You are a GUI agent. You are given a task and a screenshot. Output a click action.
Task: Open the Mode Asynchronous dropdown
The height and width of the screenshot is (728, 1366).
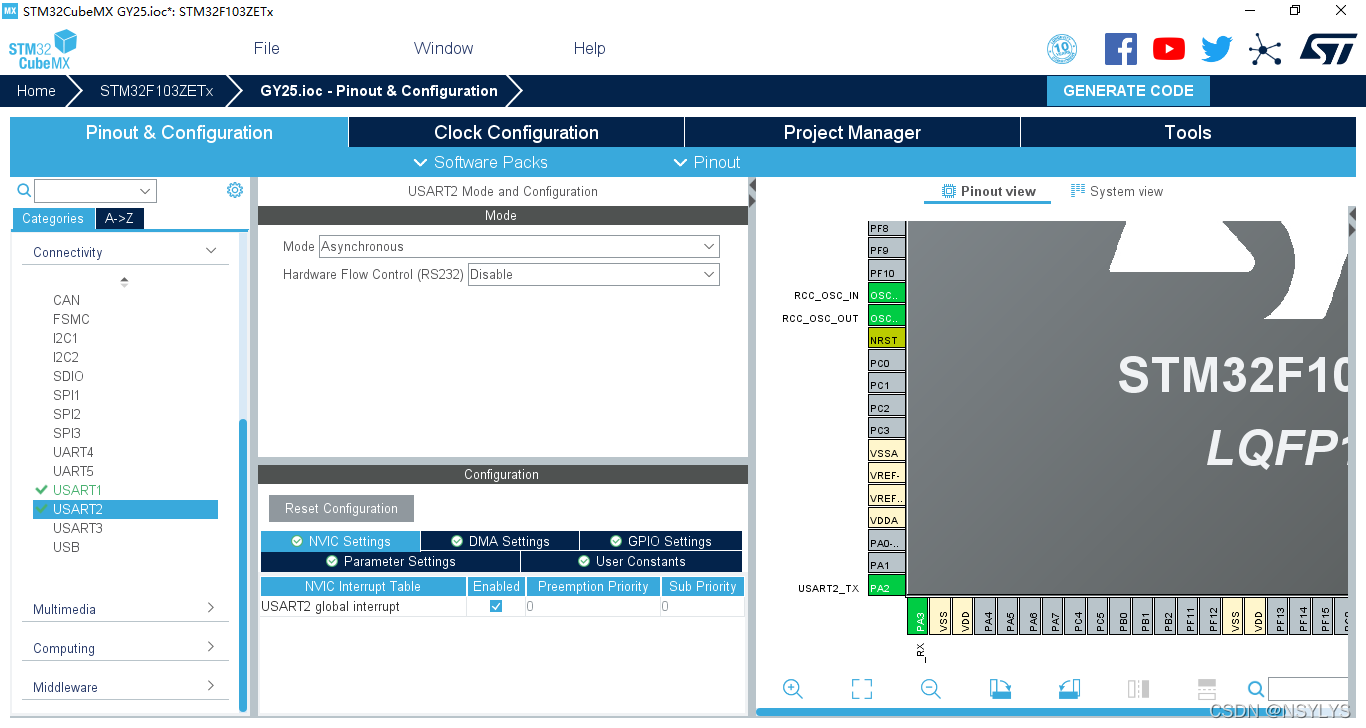coord(519,246)
